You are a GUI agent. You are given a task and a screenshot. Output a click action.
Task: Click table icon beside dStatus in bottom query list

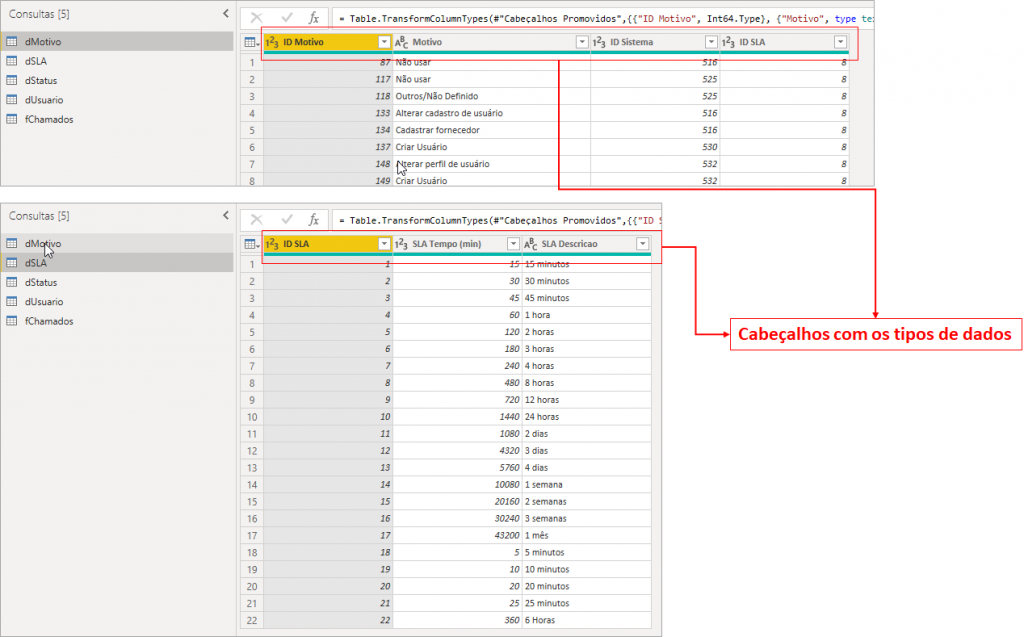point(12,282)
